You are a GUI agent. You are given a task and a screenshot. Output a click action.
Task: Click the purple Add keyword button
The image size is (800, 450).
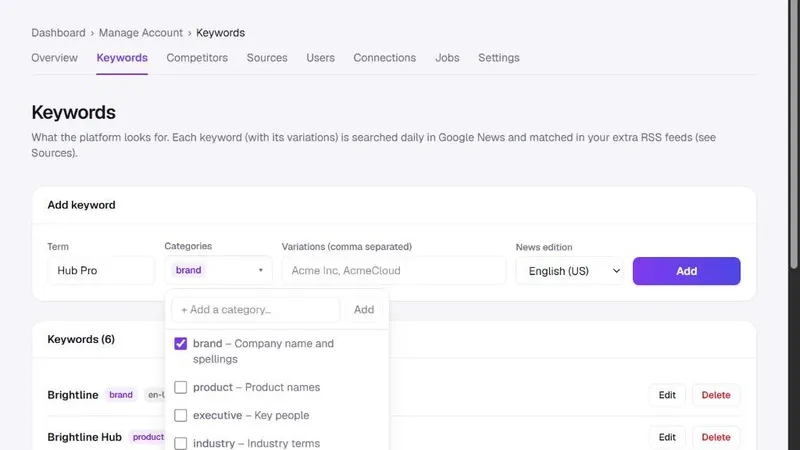click(x=686, y=271)
